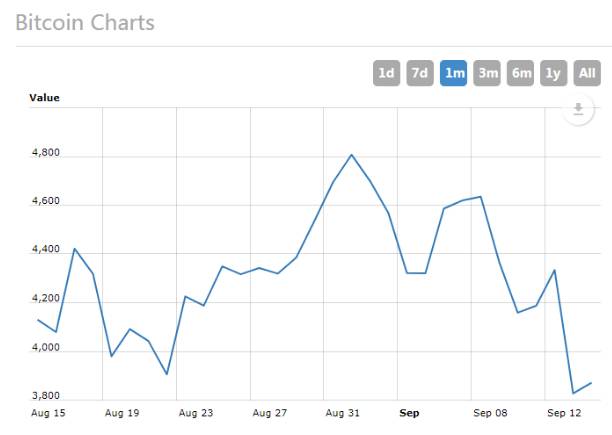Switch to the 1y range
The image size is (612, 435).
click(553, 73)
